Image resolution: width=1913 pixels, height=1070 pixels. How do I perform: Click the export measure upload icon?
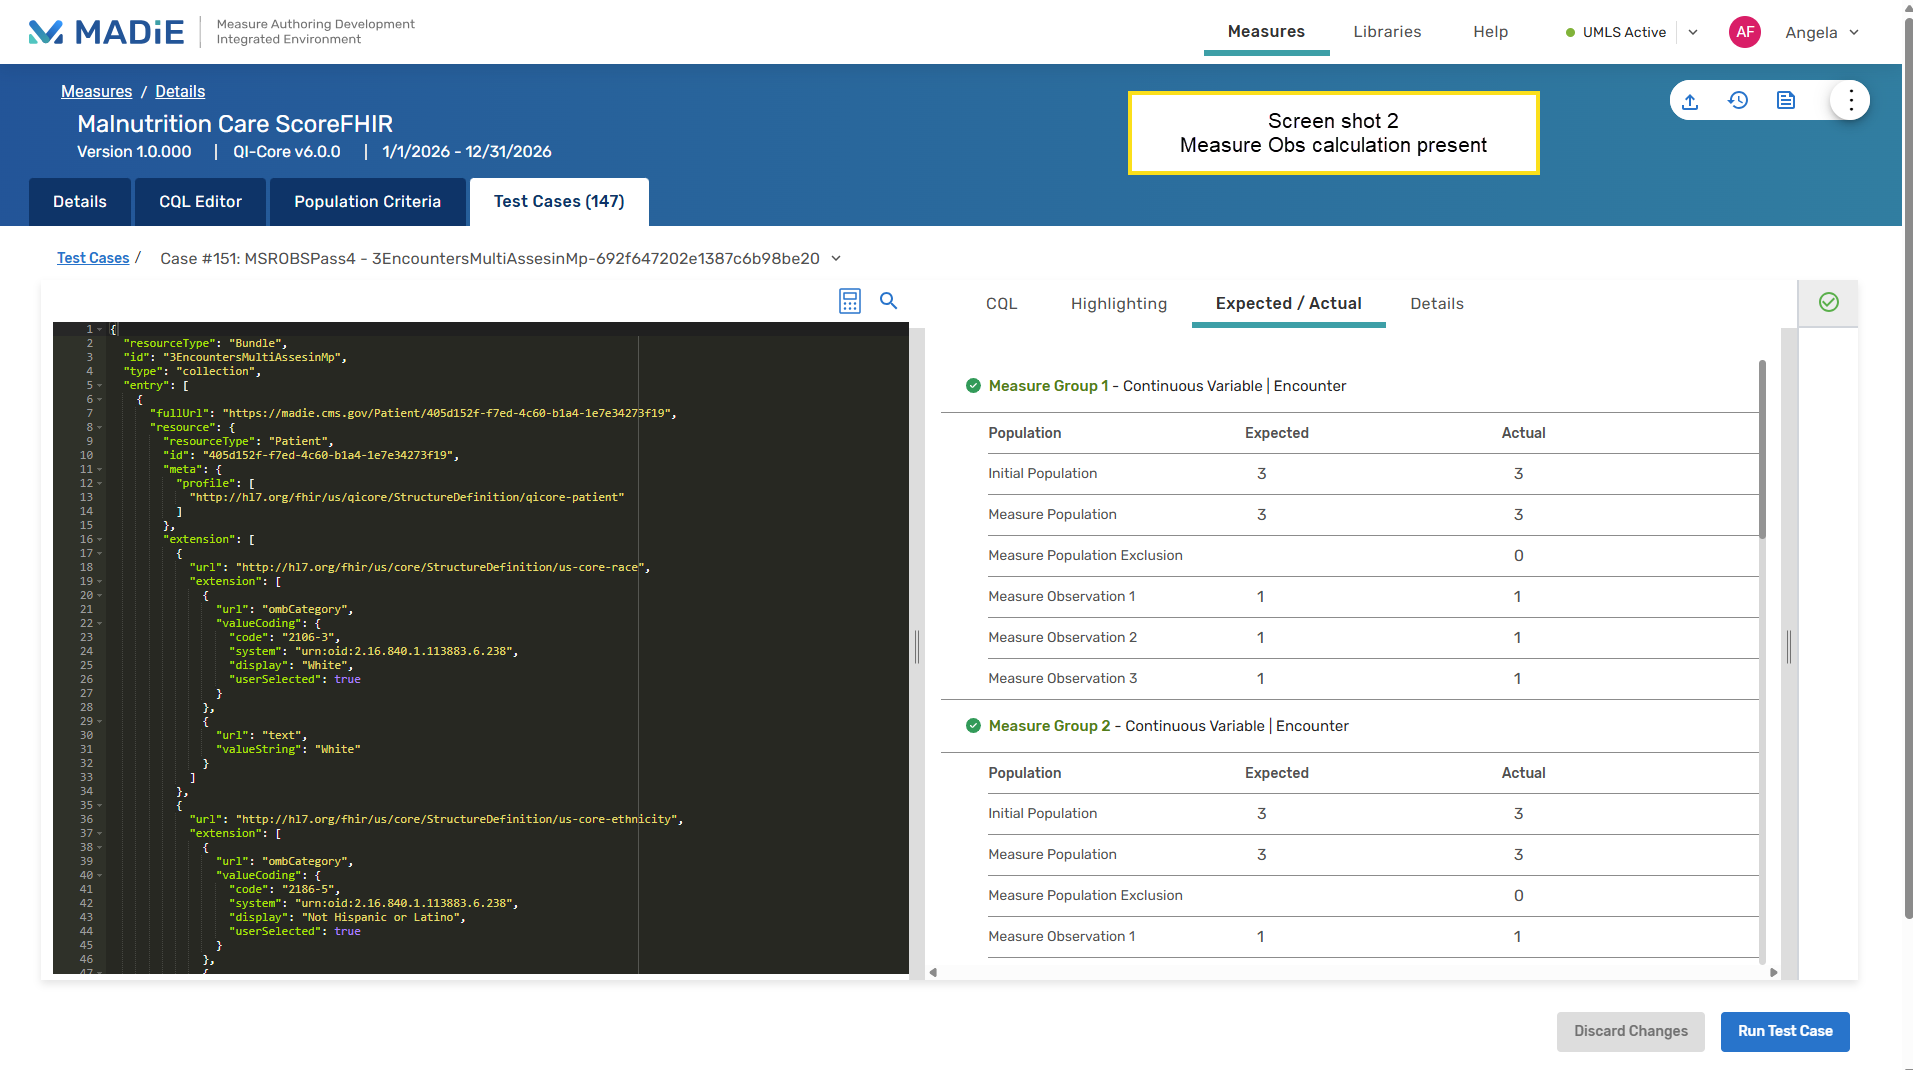pyautogui.click(x=1690, y=101)
